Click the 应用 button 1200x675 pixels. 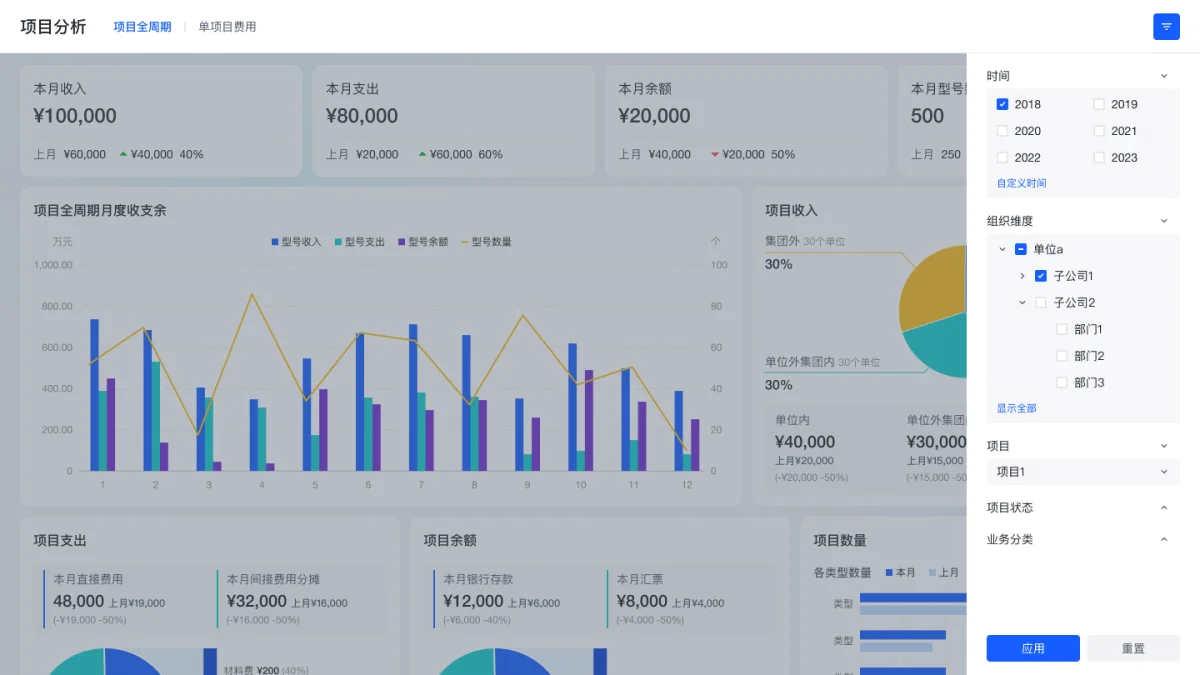coord(1033,648)
